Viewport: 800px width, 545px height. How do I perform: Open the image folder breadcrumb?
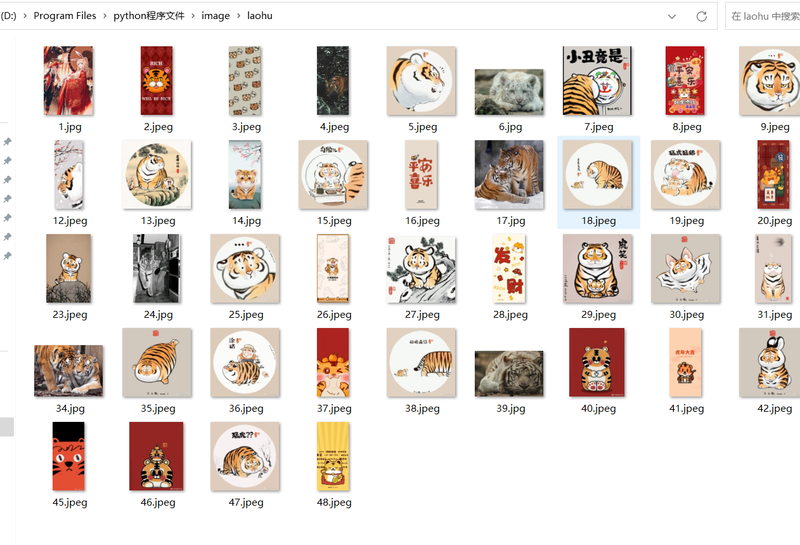[215, 16]
